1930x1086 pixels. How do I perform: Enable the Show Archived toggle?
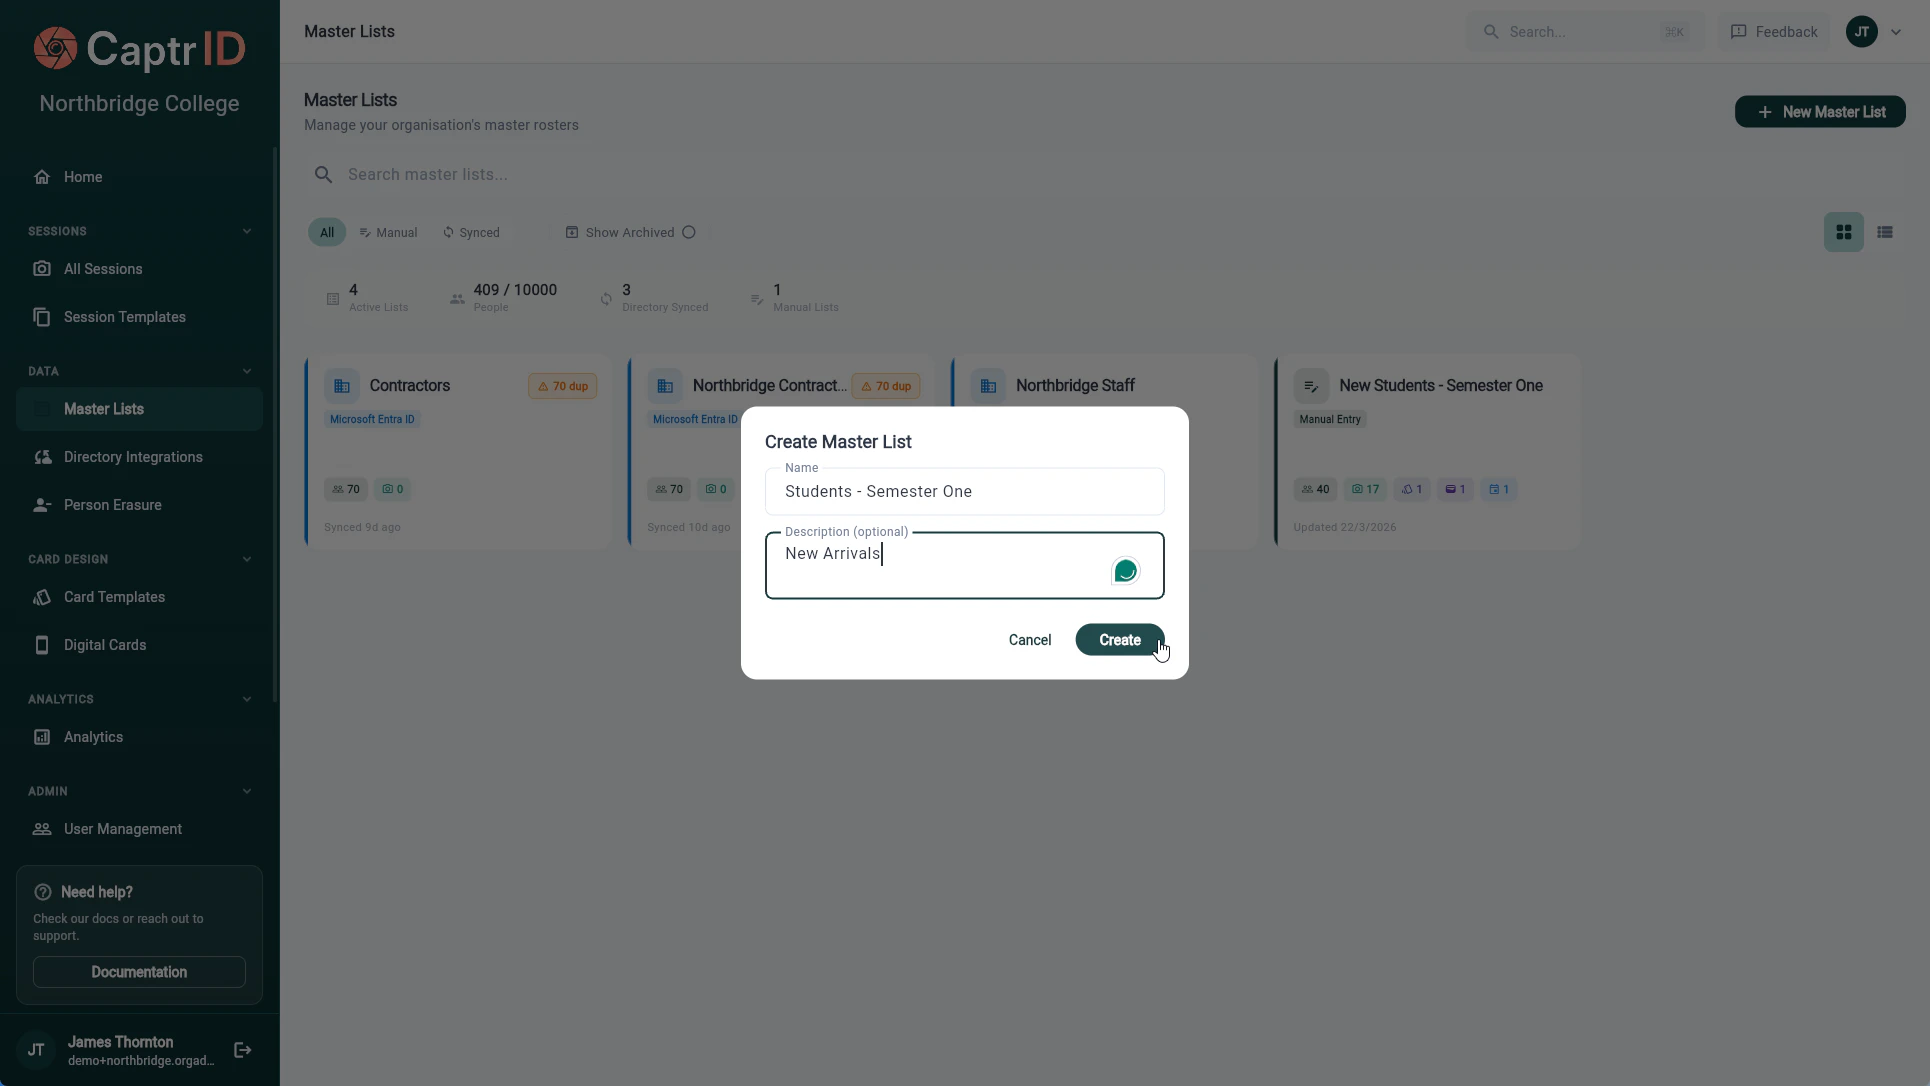(689, 232)
